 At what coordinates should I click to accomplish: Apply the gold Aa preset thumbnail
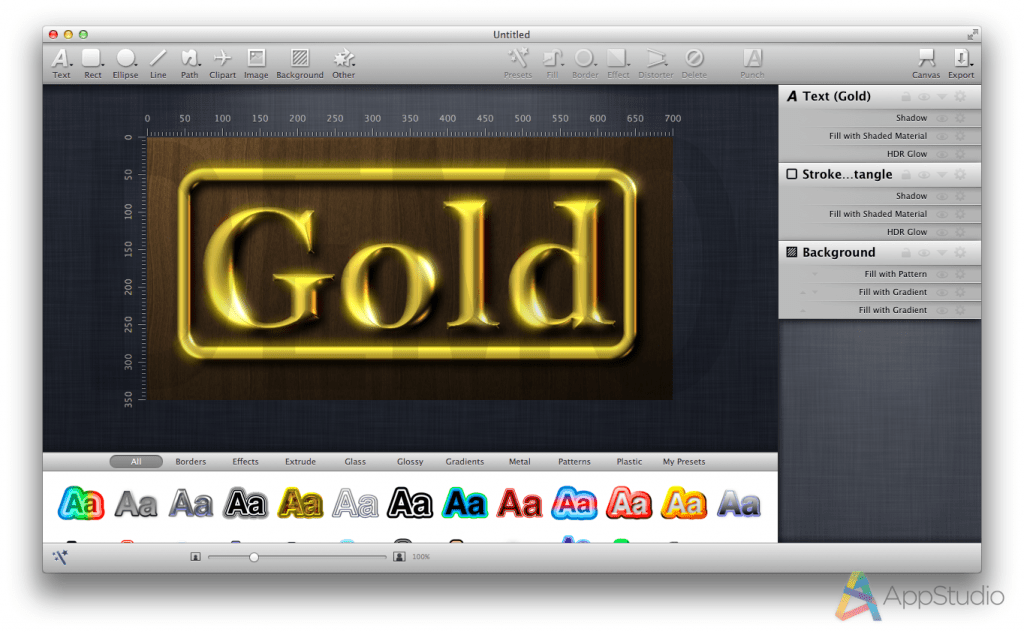pos(300,503)
